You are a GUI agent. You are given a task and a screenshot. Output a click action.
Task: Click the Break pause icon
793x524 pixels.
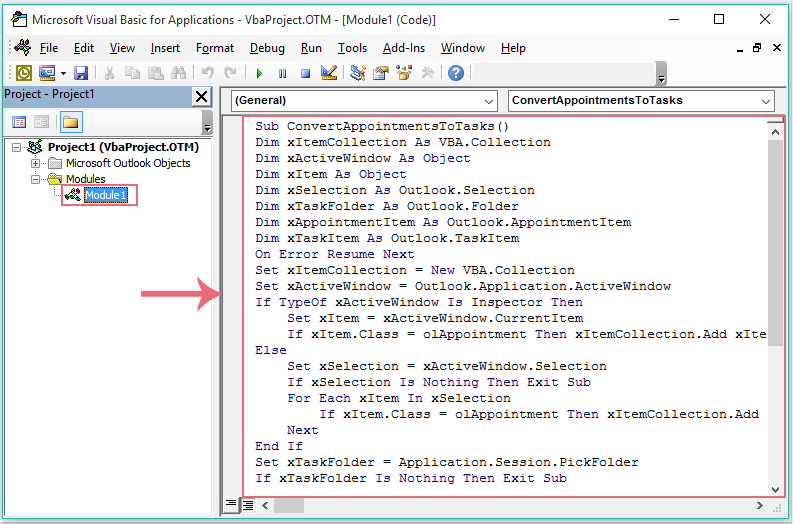(282, 74)
